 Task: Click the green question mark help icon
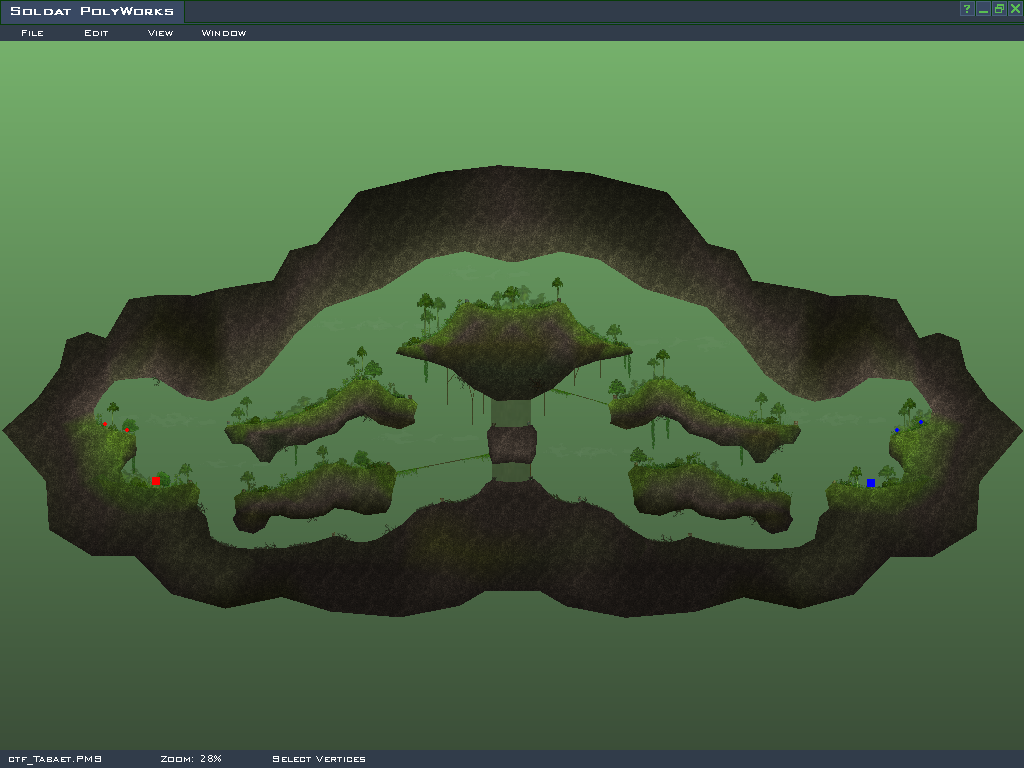pyautogui.click(x=967, y=9)
